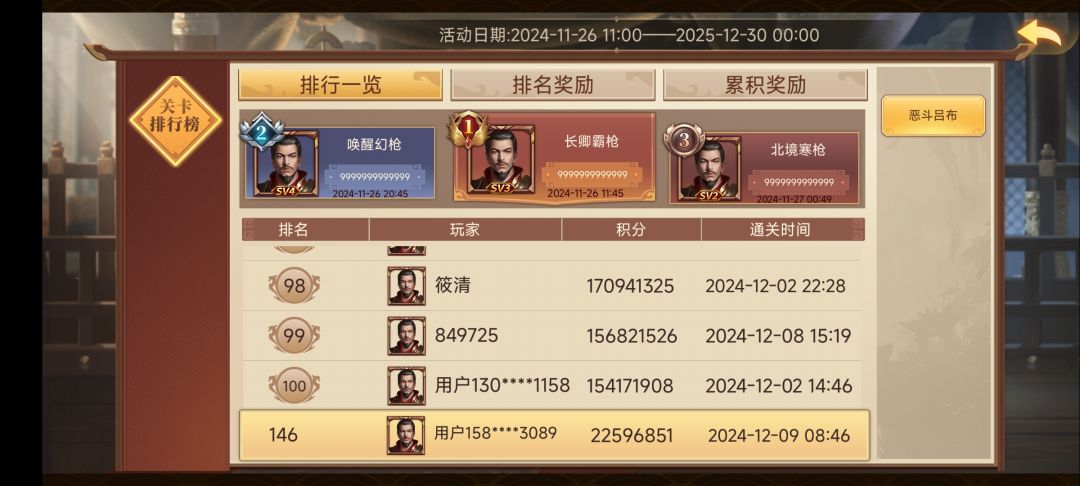Screen dimensions: 1080x486
Task: Click the bronze rank 3 medal badge
Action: [683, 140]
